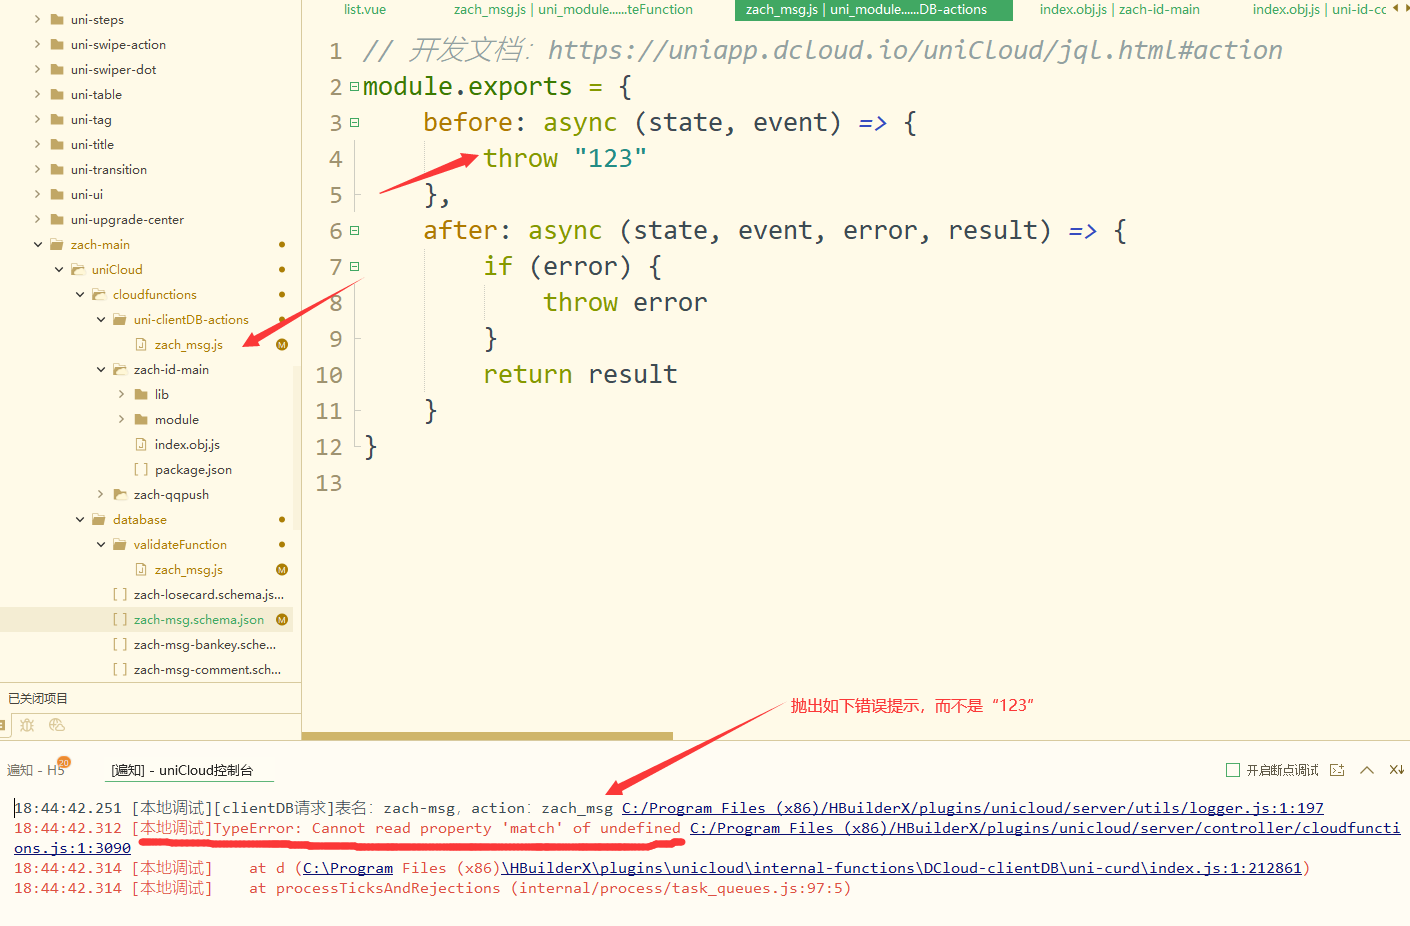The image size is (1410, 926).
Task: Expand the uni-table folder chevron
Action: tap(38, 95)
